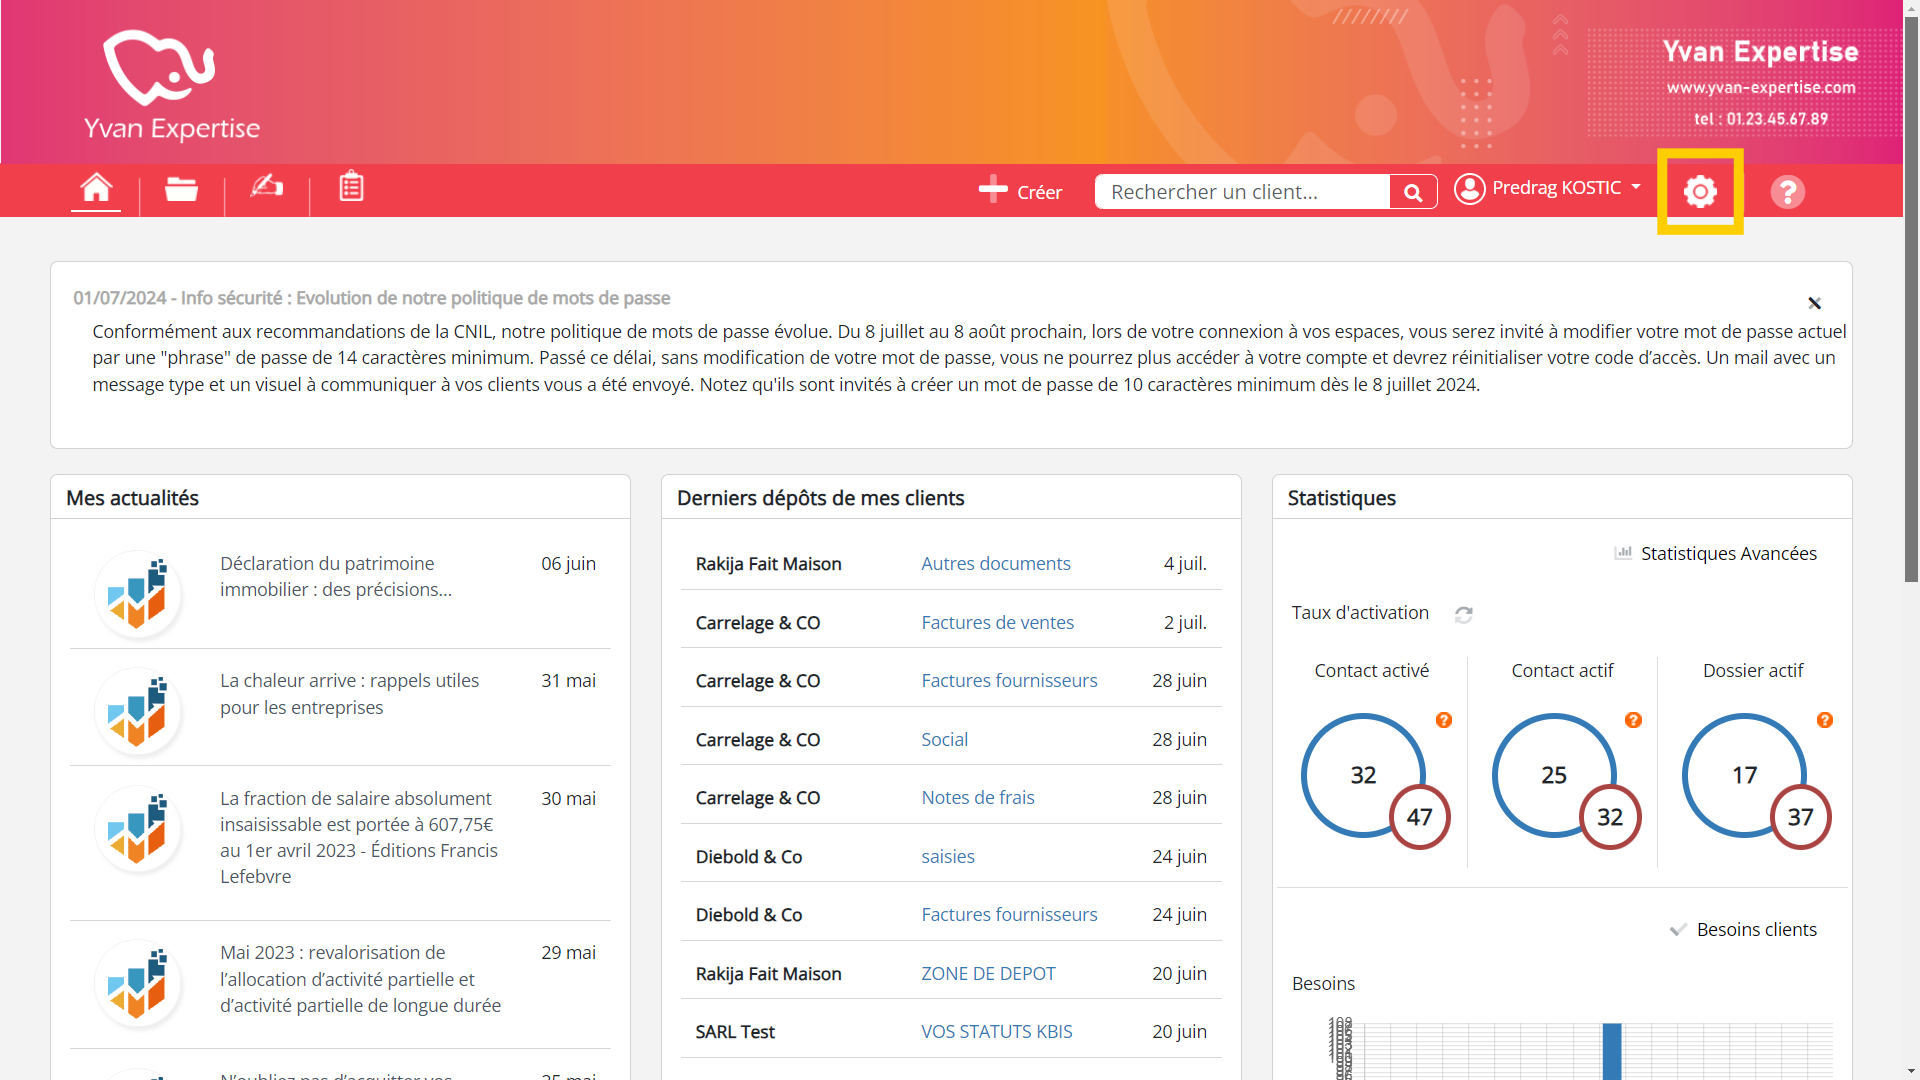Image resolution: width=1920 pixels, height=1080 pixels.
Task: Click the Rechercher un client search field
Action: point(1242,192)
